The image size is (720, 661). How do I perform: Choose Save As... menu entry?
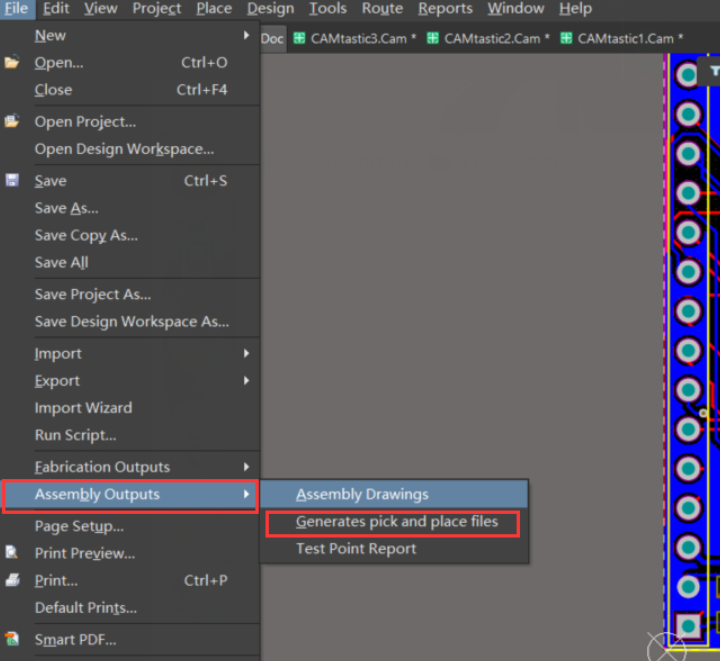[130, 207]
